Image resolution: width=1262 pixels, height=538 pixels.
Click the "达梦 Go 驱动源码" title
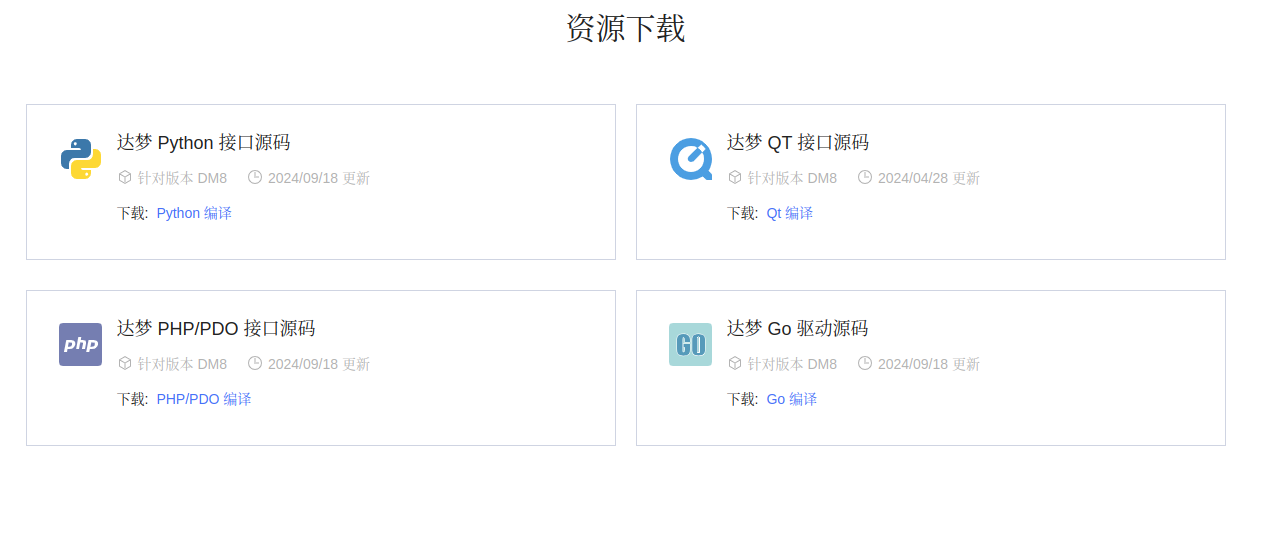(x=798, y=328)
